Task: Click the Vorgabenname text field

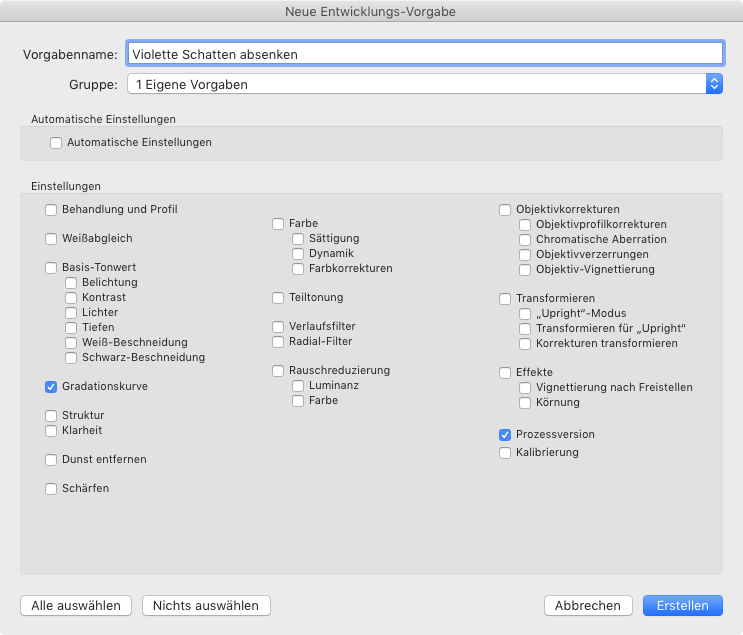Action: tap(424, 54)
